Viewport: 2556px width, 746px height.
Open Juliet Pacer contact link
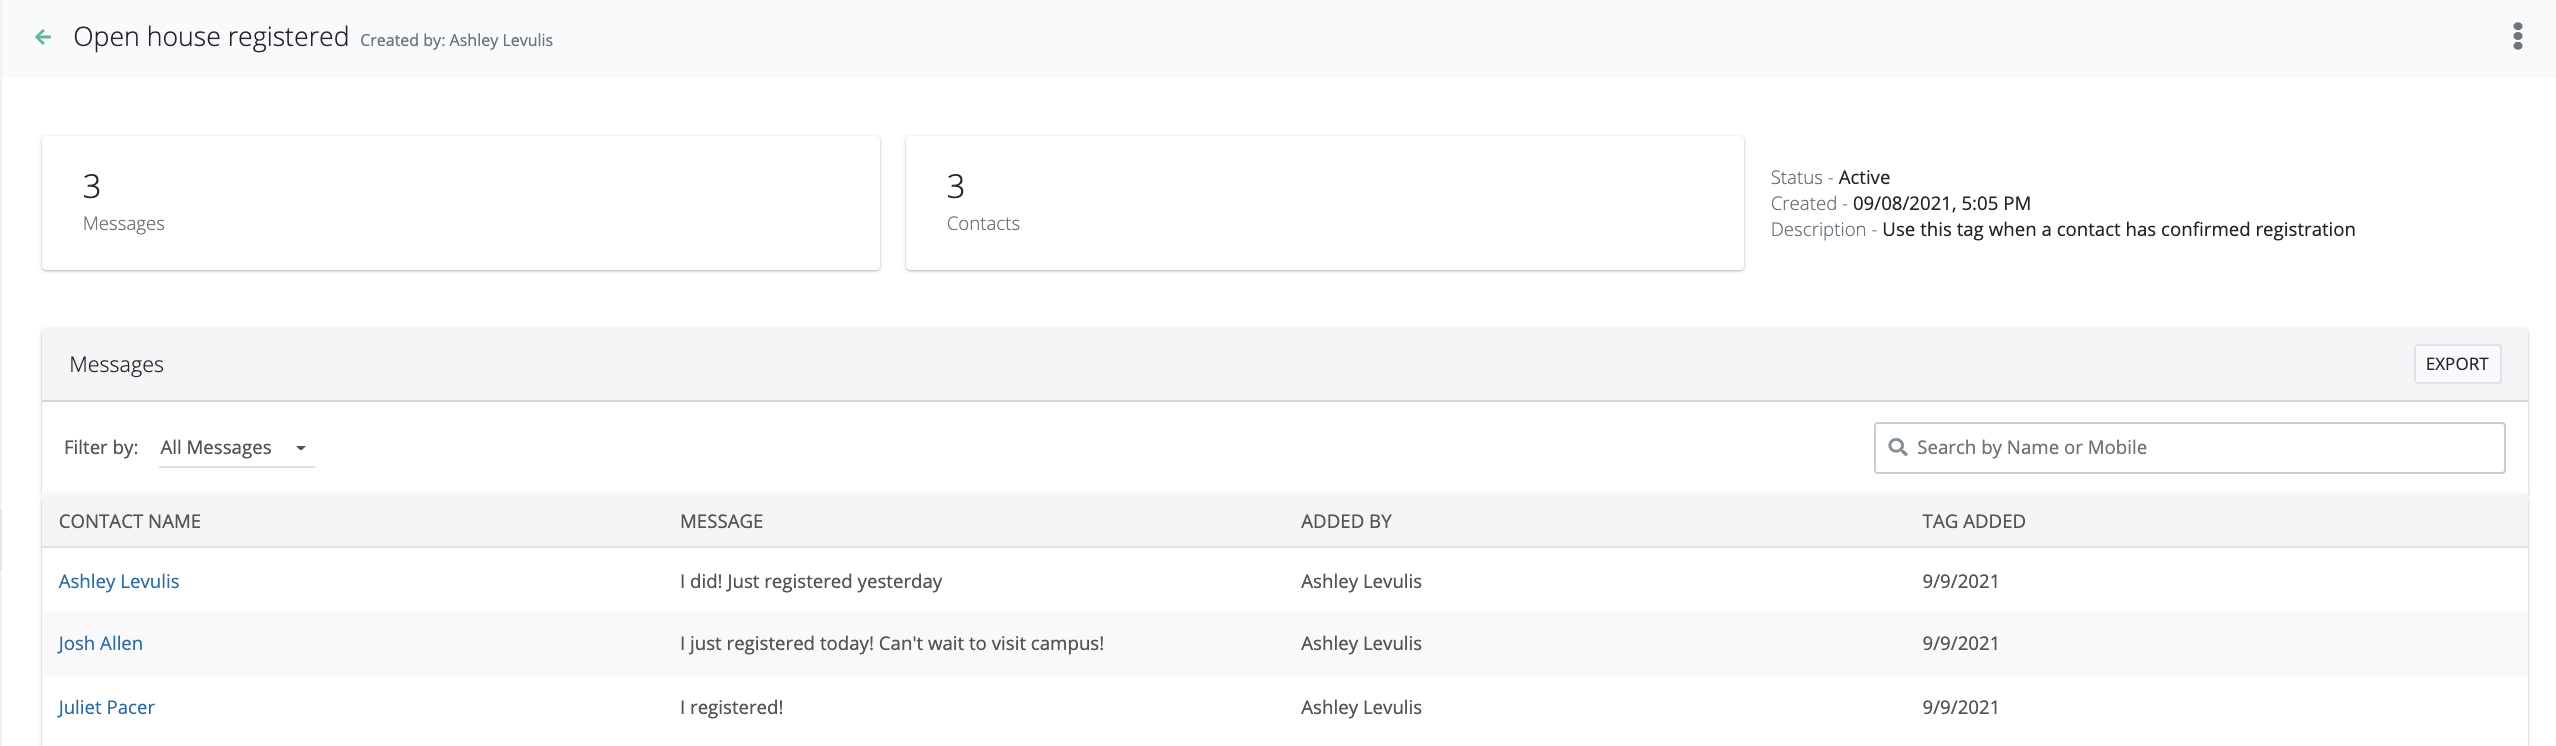pyautogui.click(x=106, y=707)
